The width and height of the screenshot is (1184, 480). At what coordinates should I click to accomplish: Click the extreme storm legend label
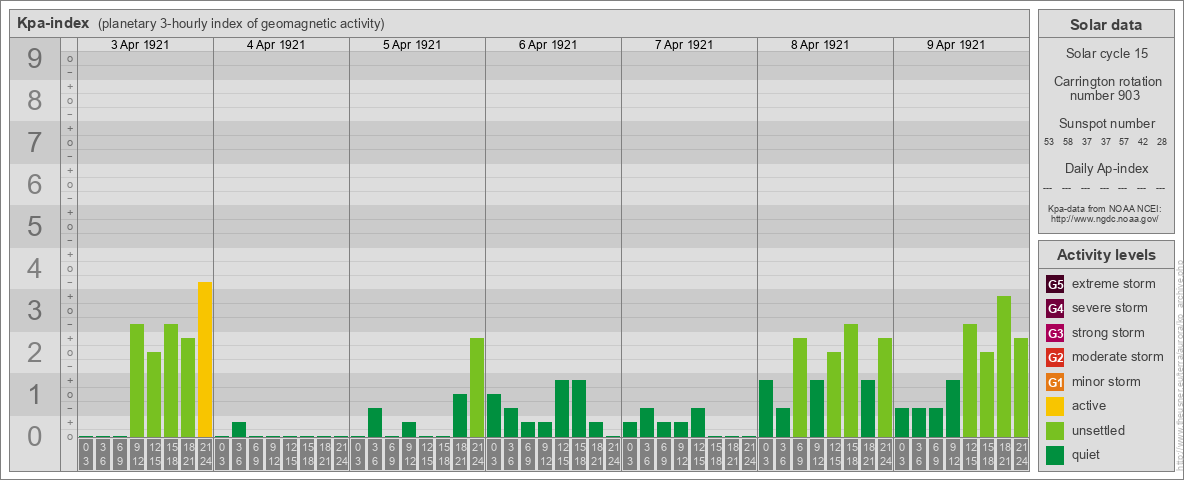pos(1114,284)
